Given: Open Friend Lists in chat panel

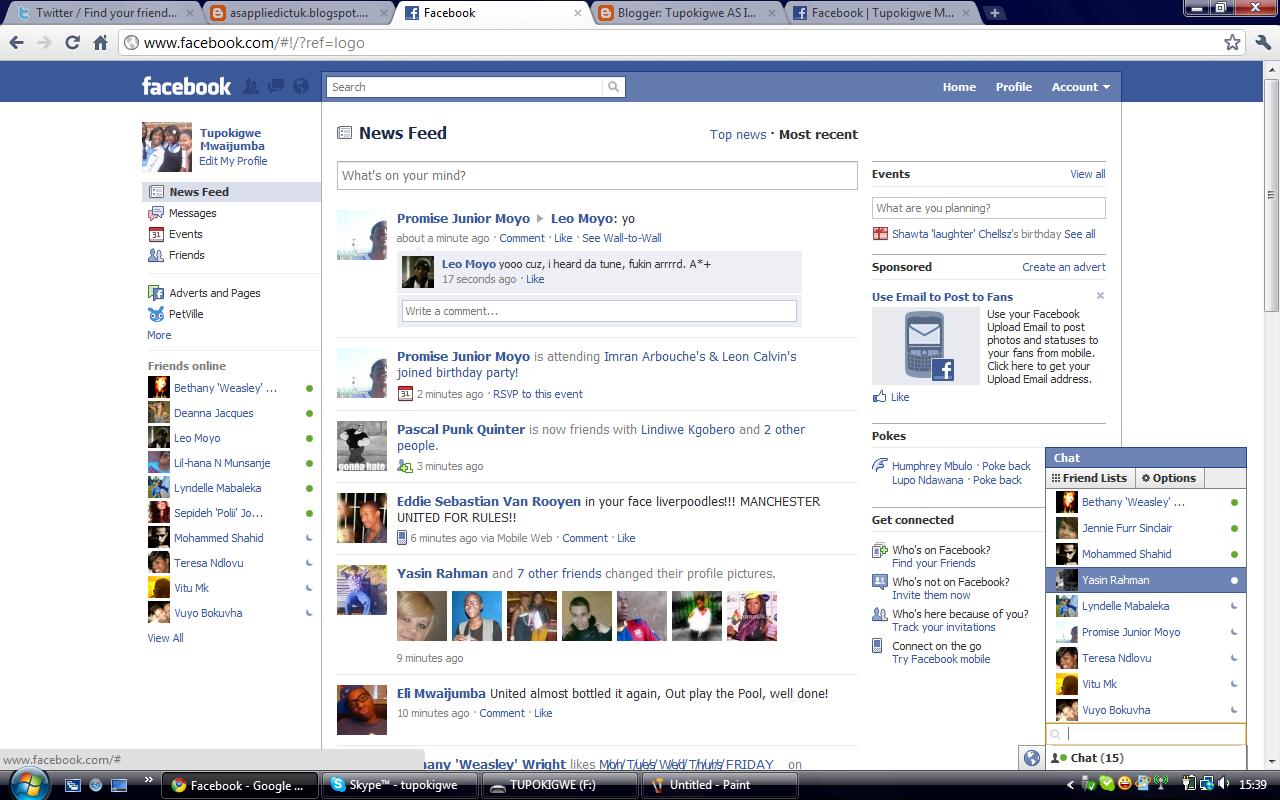Looking at the screenshot, I should [1089, 478].
